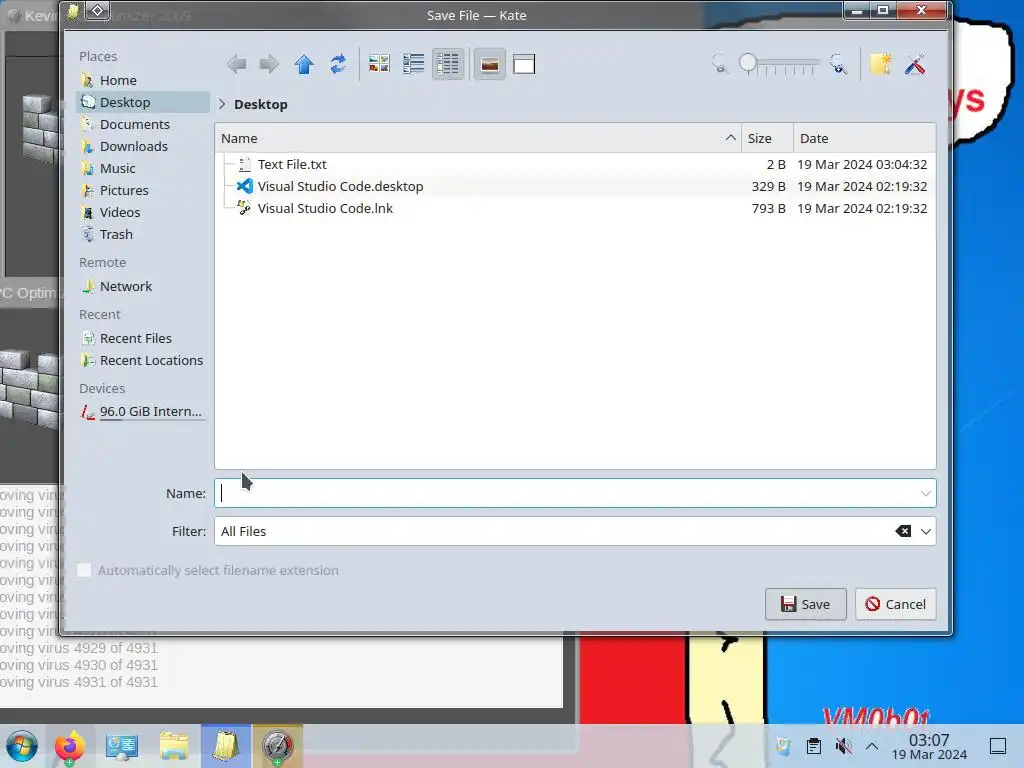Image resolution: width=1024 pixels, height=768 pixels.
Task: Open the clock showing 03:07
Action: coord(929,746)
